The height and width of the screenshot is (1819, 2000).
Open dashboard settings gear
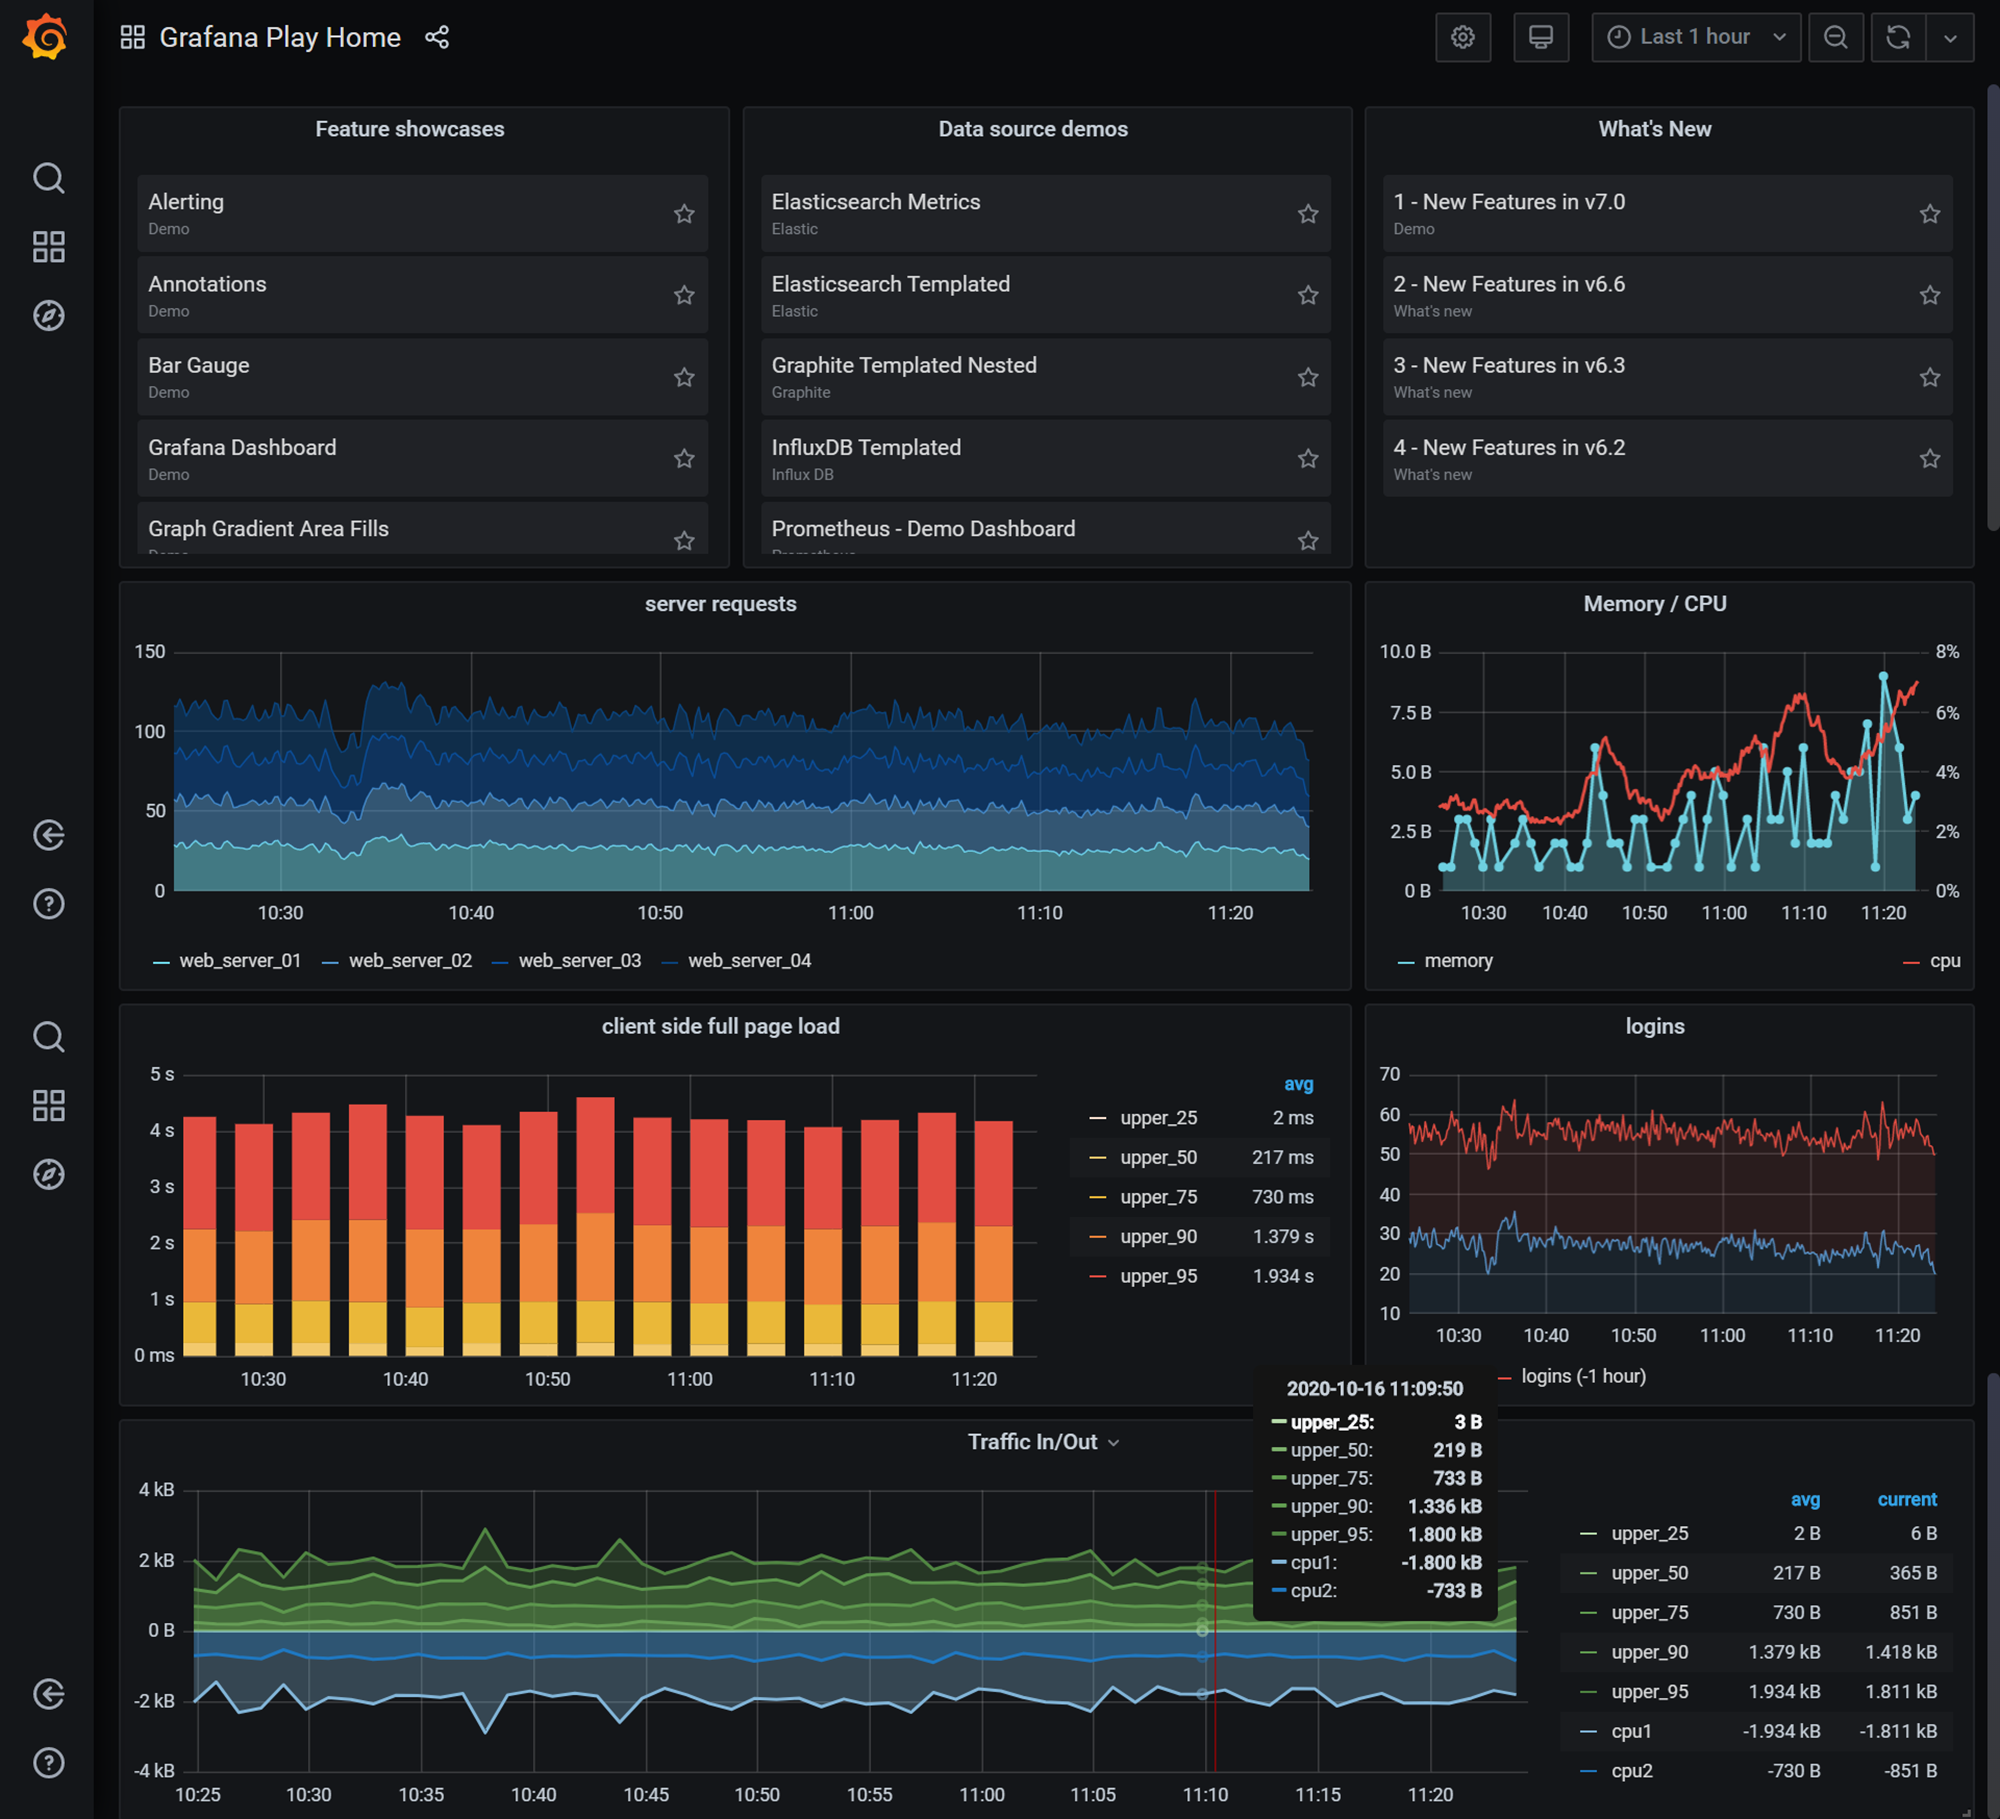pyautogui.click(x=1462, y=38)
